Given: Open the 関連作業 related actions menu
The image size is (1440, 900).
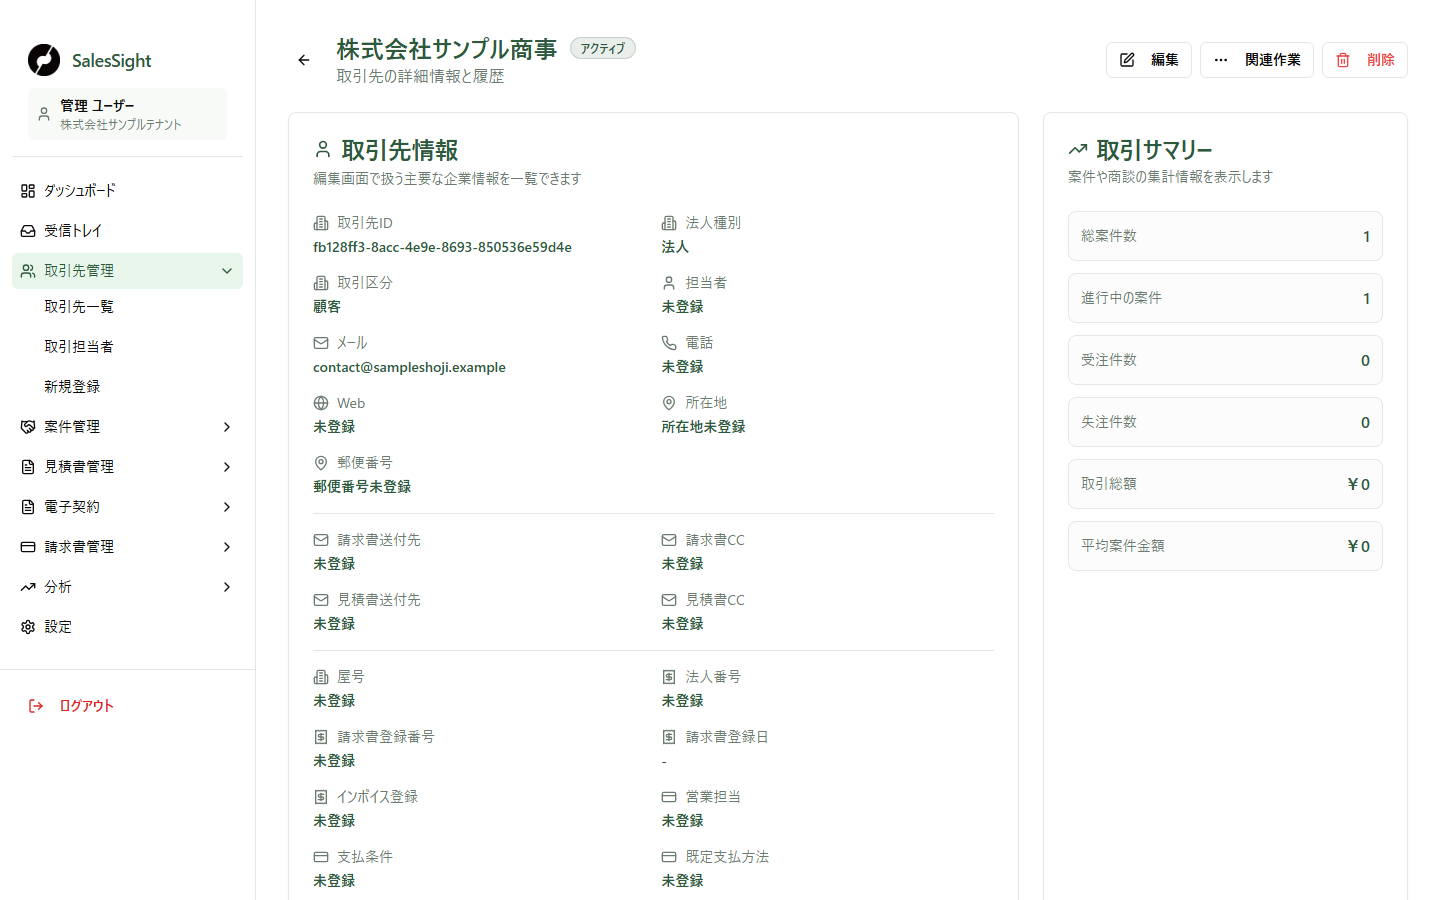Looking at the screenshot, I should tap(1257, 60).
